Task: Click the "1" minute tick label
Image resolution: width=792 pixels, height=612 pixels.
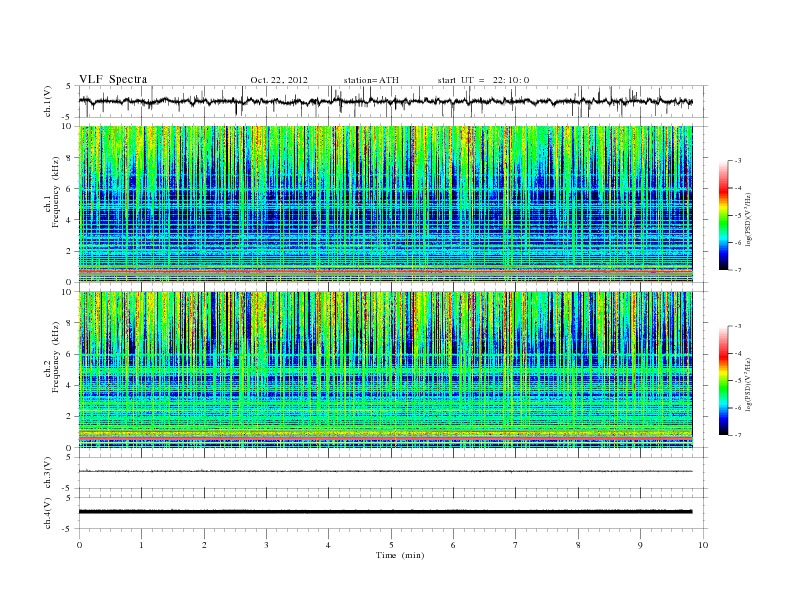Action: tap(141, 545)
